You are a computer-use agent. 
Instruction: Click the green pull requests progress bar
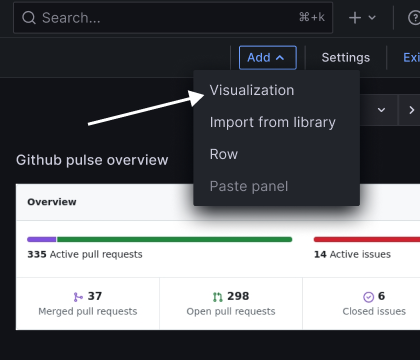(x=174, y=239)
